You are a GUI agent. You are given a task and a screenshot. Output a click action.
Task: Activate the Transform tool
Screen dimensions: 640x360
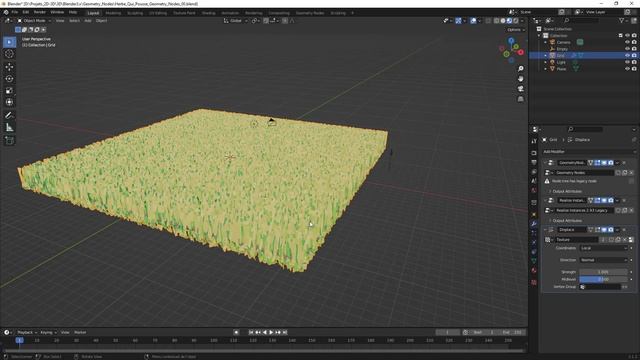(x=9, y=102)
